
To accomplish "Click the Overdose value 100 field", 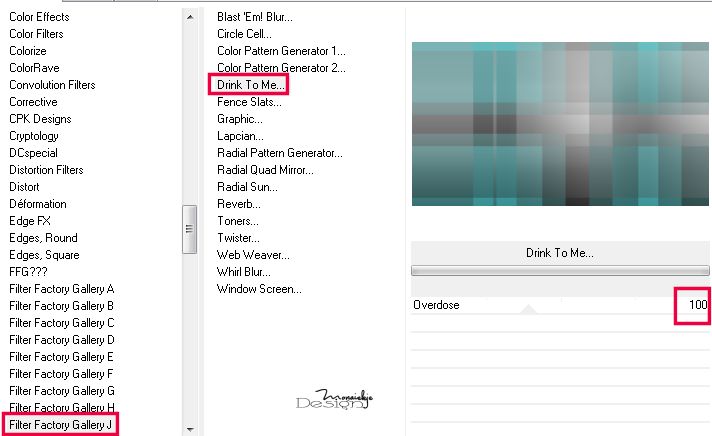I will point(697,305).
